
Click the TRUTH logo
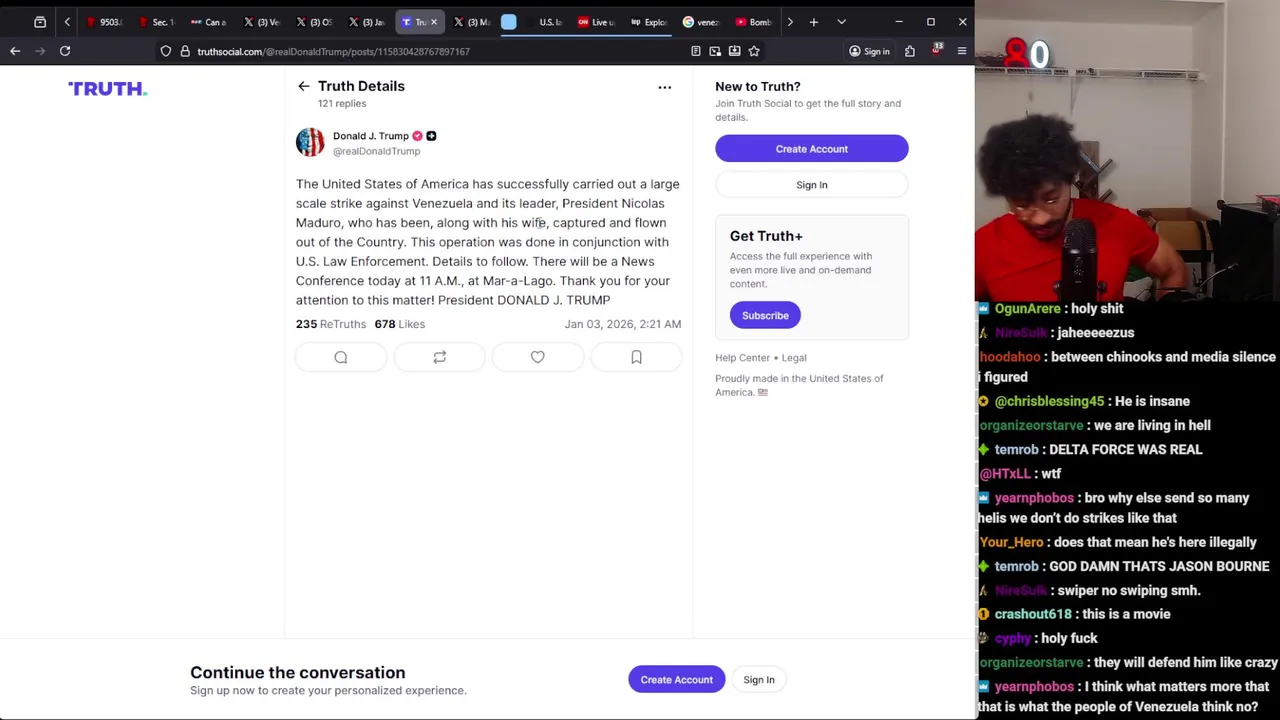(108, 89)
